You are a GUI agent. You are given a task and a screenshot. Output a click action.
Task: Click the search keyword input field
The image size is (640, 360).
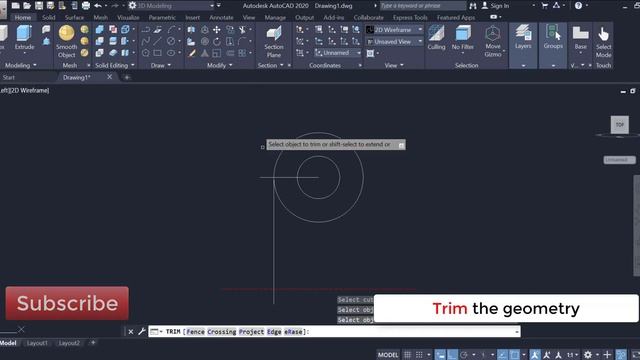[x=422, y=6]
